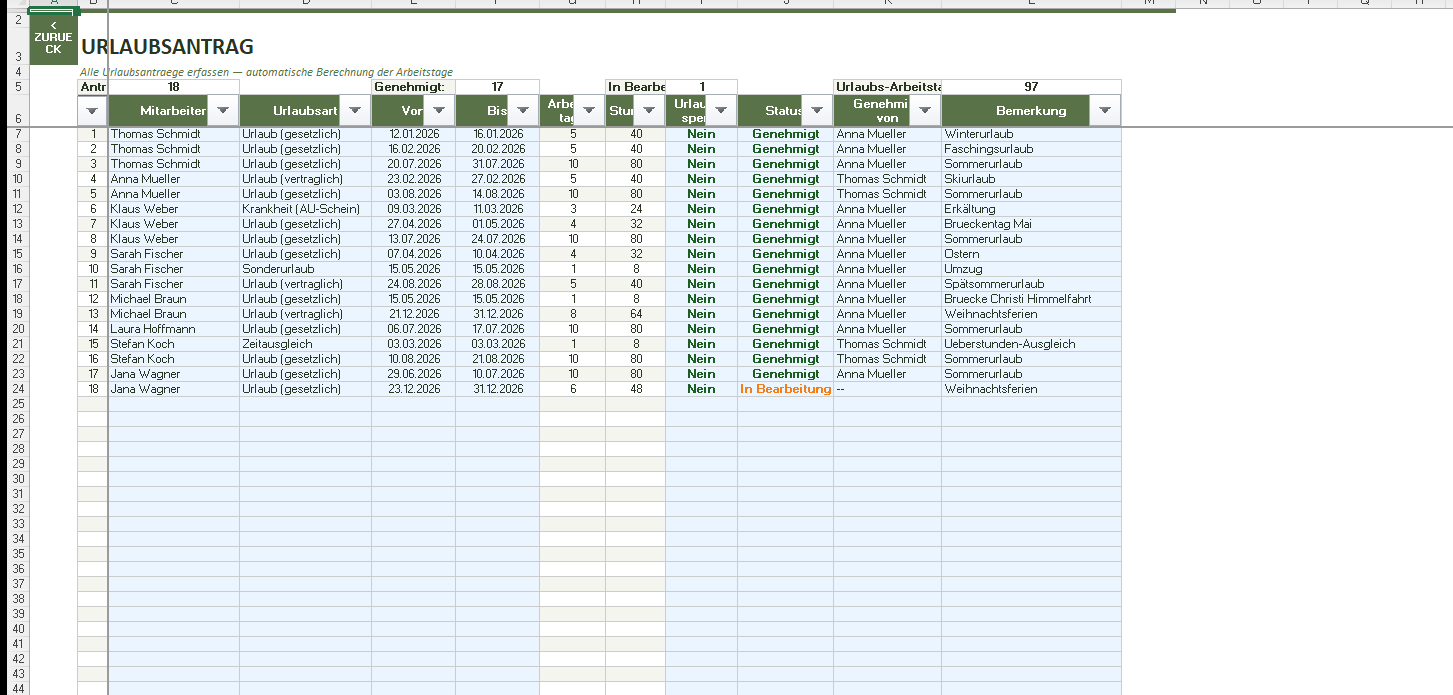Open the Bemerkung column filter dropdown
This screenshot has height=695, width=1453.
pos(1105,111)
